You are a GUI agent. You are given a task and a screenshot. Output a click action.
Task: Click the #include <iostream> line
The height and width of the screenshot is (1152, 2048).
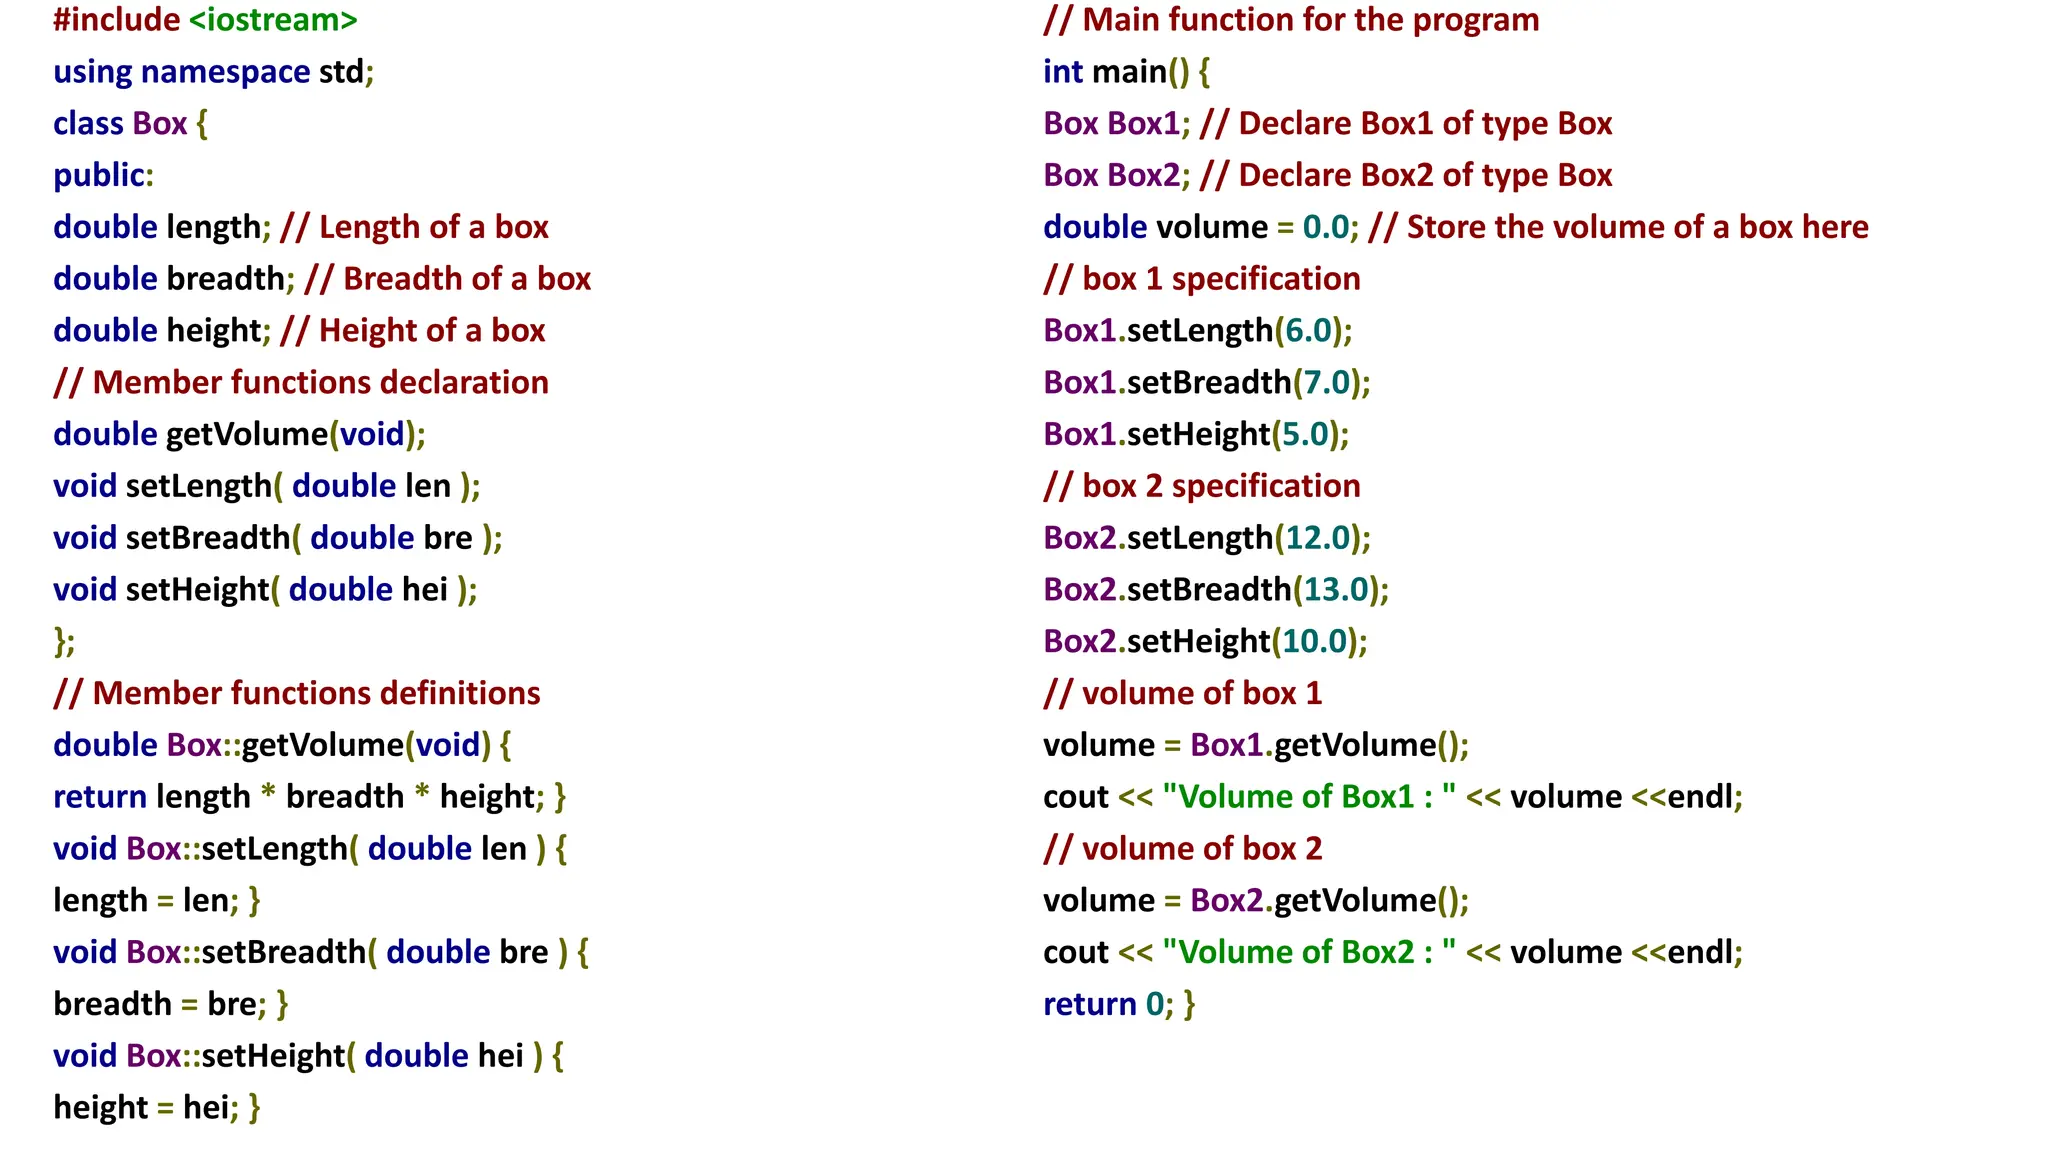click(205, 20)
